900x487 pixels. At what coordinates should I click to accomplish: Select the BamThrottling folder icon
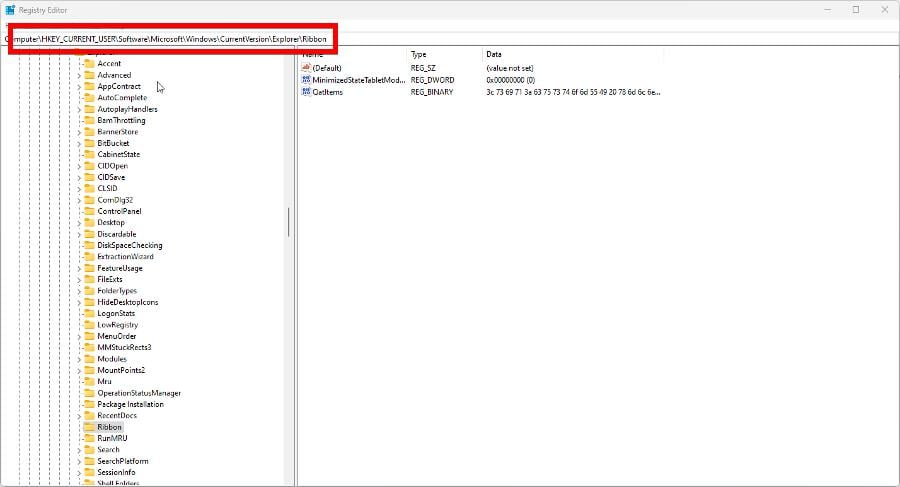coord(89,120)
